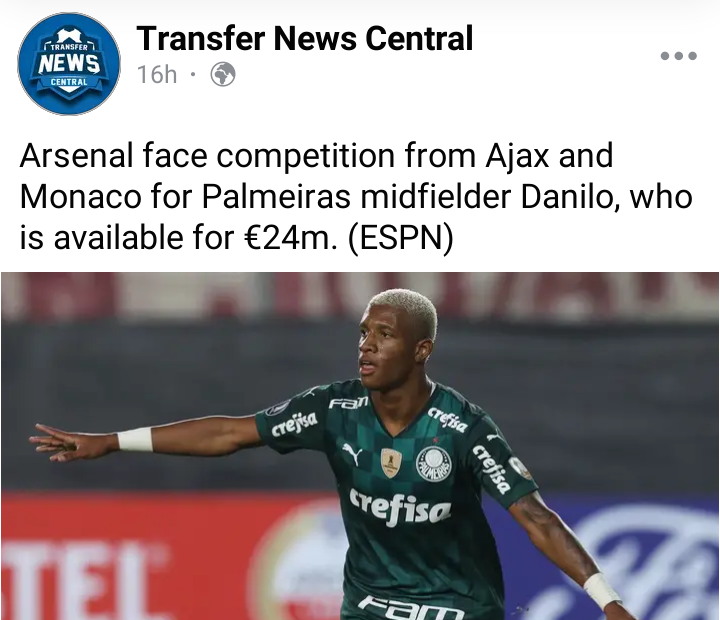Click the small Fam logo near the collar

point(349,403)
